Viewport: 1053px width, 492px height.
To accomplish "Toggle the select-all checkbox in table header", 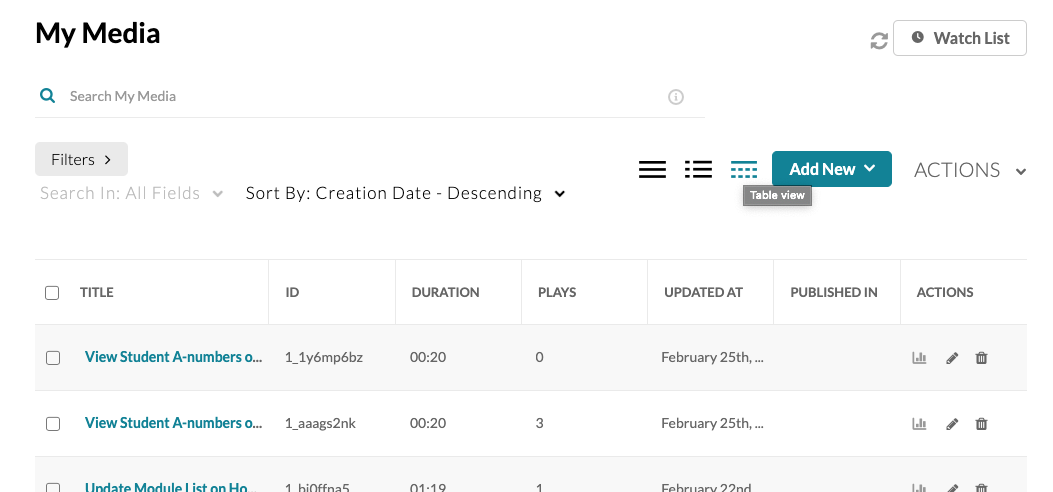I will click(52, 293).
